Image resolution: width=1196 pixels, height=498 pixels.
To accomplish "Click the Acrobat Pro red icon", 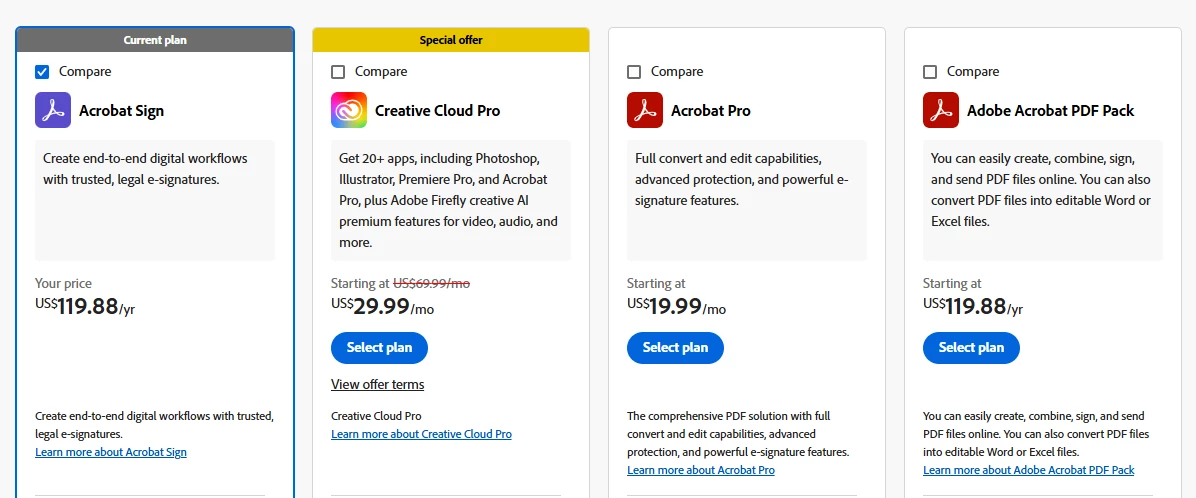I will [x=645, y=110].
